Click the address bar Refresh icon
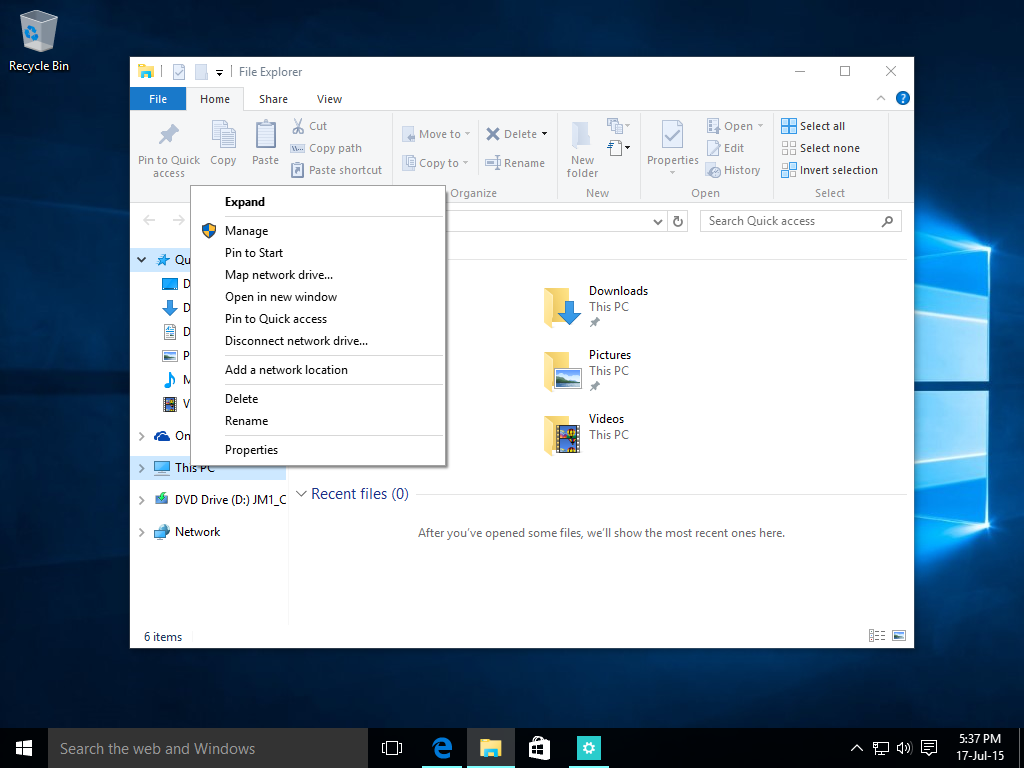Image resolution: width=1024 pixels, height=768 pixels. click(678, 221)
